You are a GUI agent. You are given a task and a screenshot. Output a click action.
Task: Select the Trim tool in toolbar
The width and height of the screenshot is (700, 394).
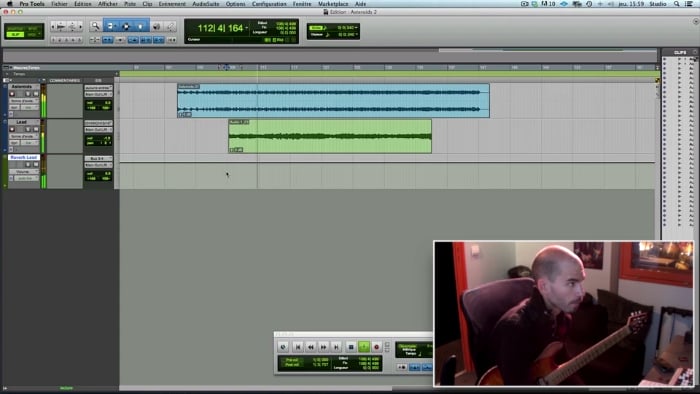point(111,27)
